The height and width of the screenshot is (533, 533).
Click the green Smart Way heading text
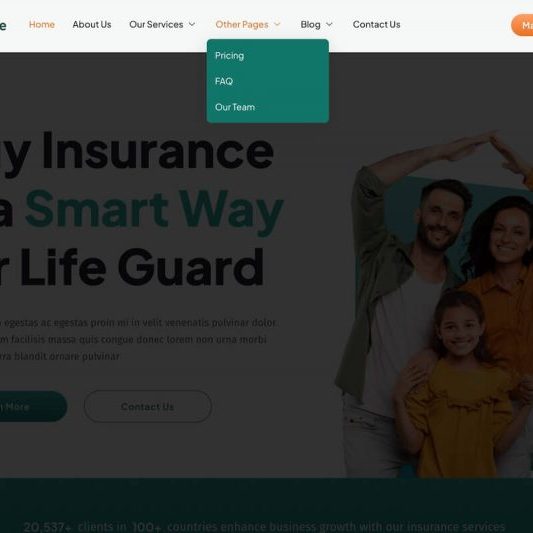click(x=154, y=210)
